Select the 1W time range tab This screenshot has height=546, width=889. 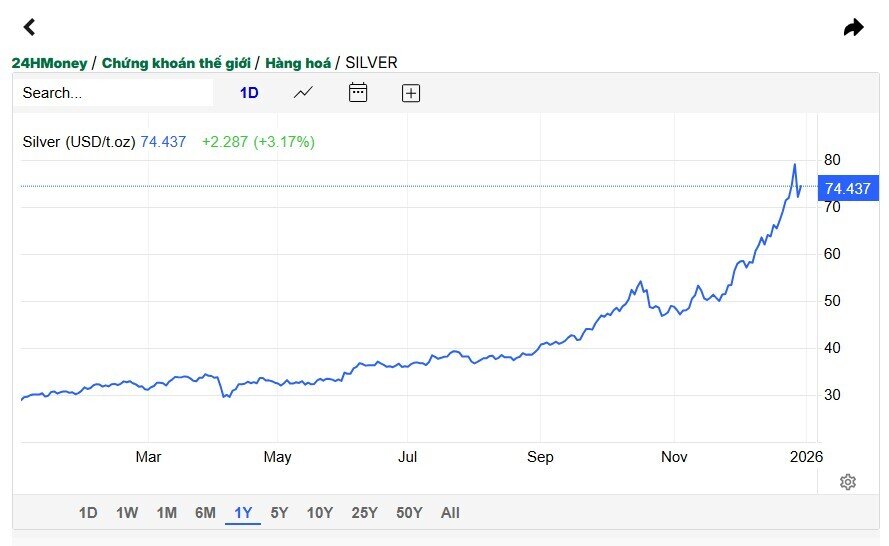(127, 513)
